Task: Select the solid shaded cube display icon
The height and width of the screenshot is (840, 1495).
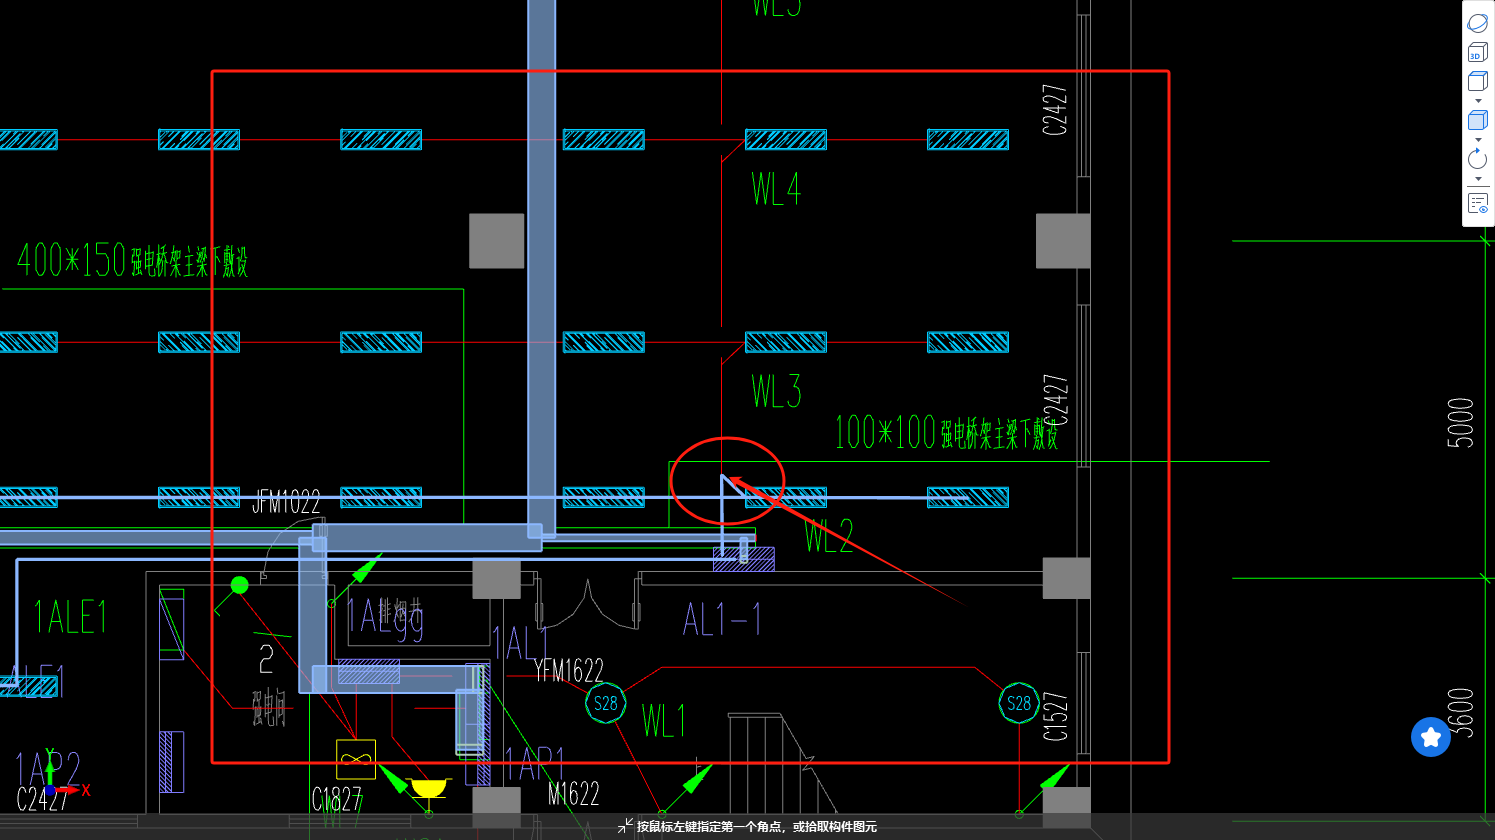Action: point(1477,120)
